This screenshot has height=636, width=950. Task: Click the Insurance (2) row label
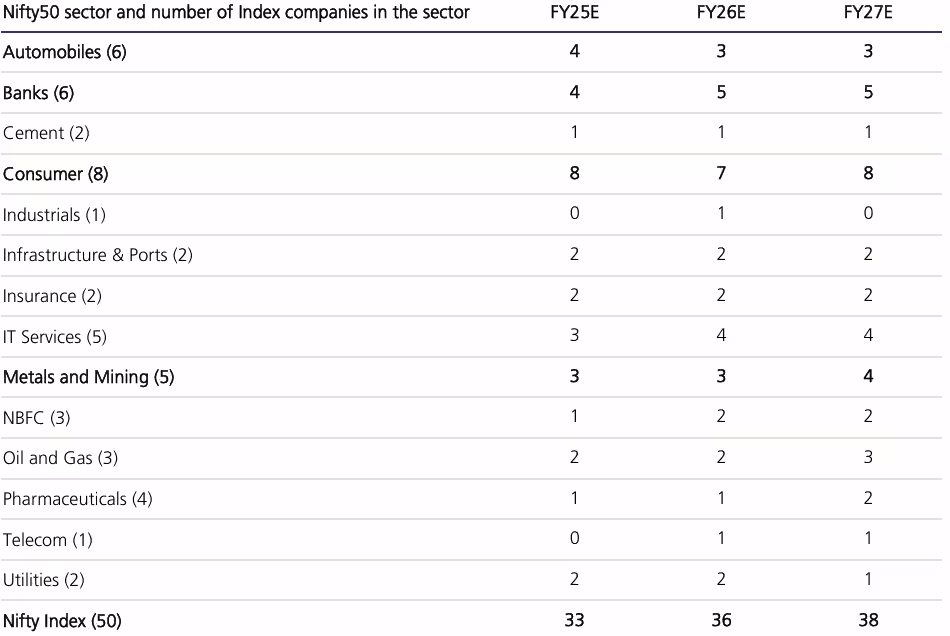[x=52, y=296]
